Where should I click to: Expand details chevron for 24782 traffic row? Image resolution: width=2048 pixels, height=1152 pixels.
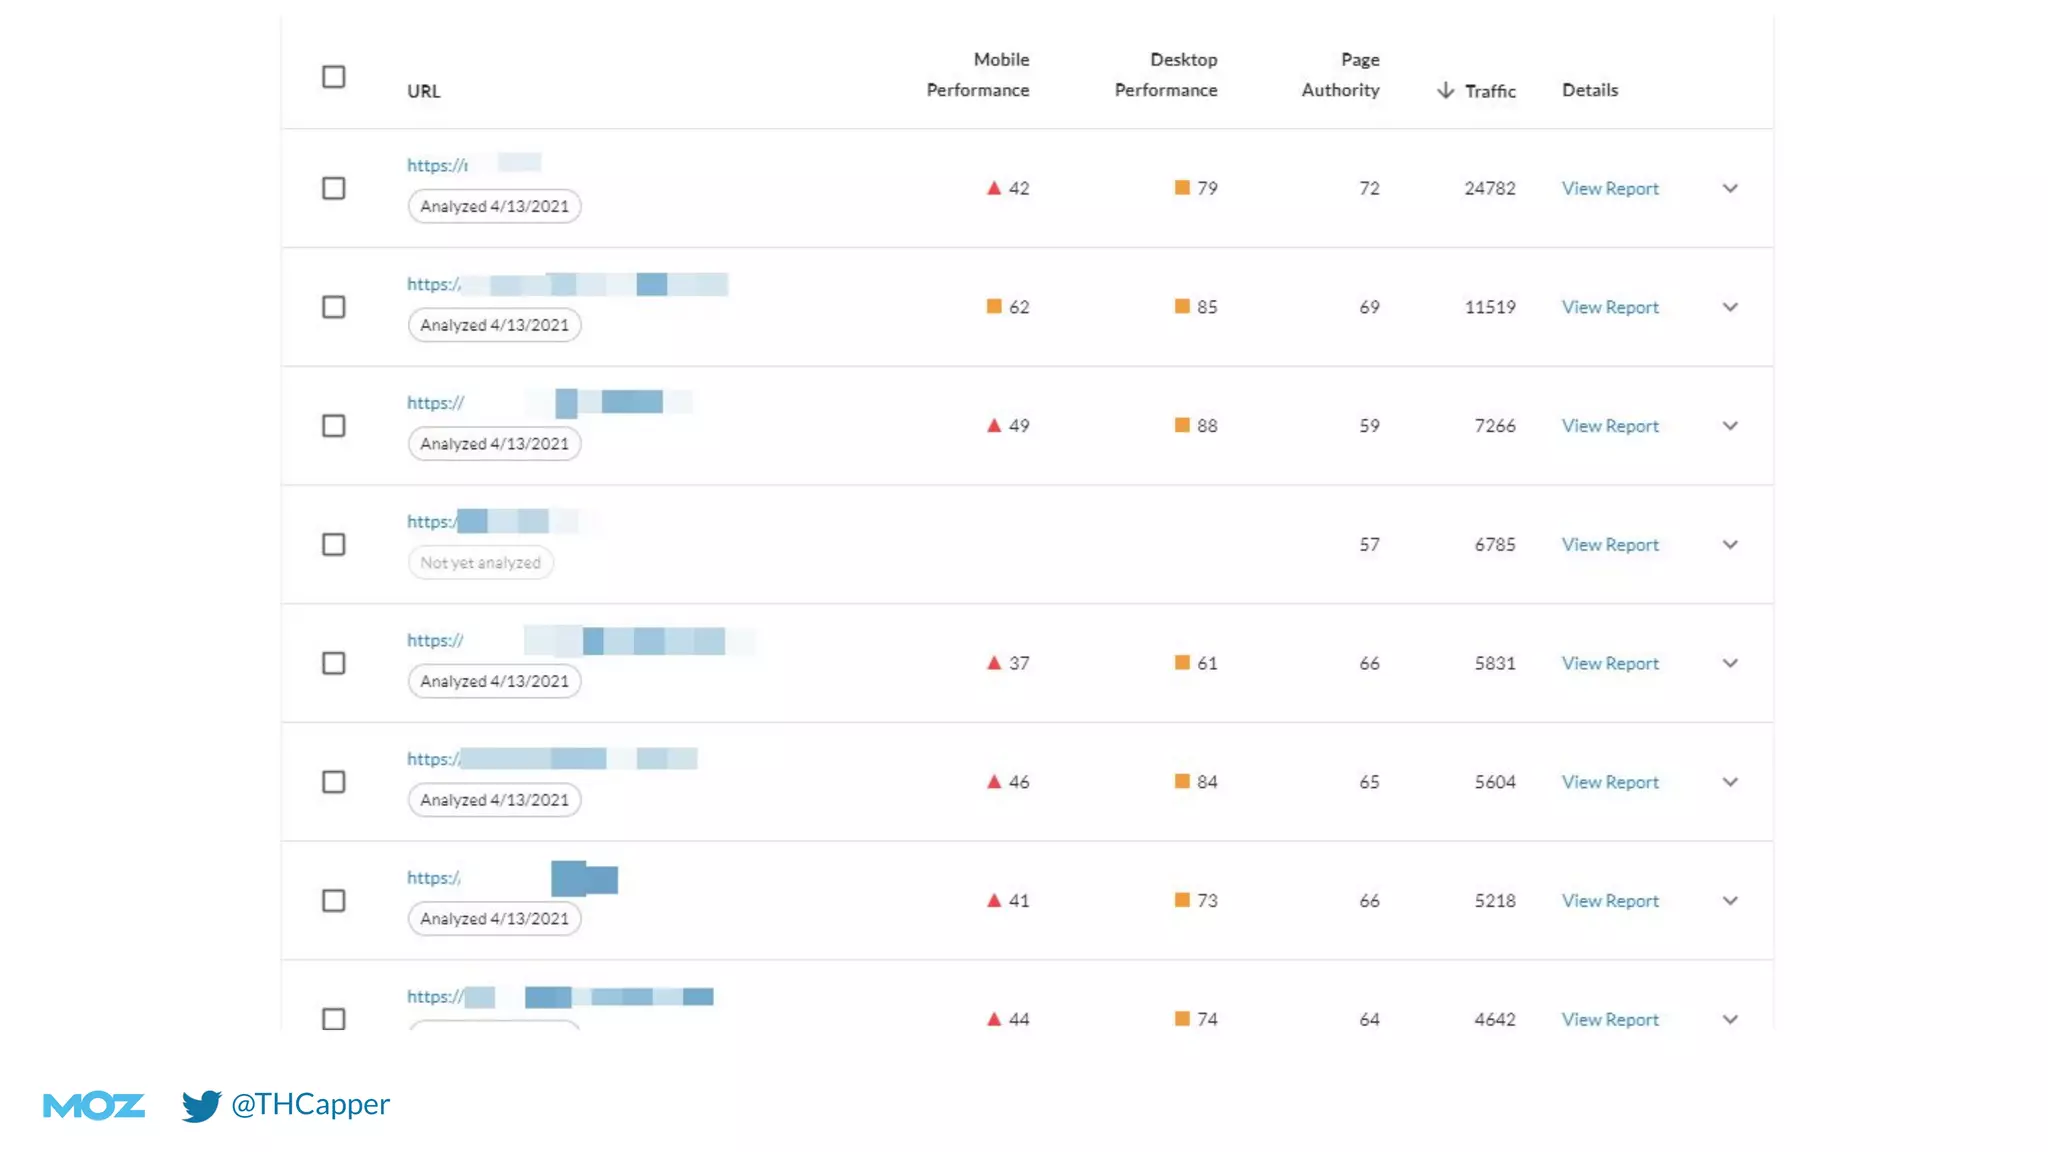click(x=1730, y=188)
